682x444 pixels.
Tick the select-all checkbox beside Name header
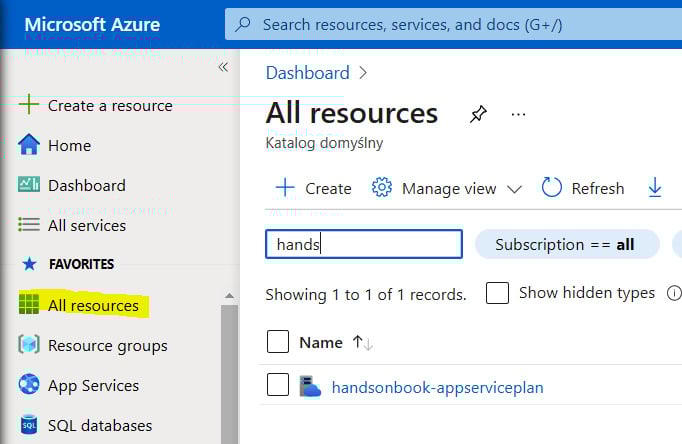(278, 341)
